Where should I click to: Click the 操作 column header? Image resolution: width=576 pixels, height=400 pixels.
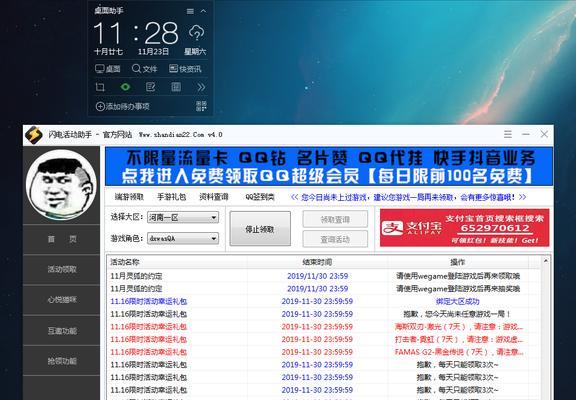pyautogui.click(x=458, y=262)
